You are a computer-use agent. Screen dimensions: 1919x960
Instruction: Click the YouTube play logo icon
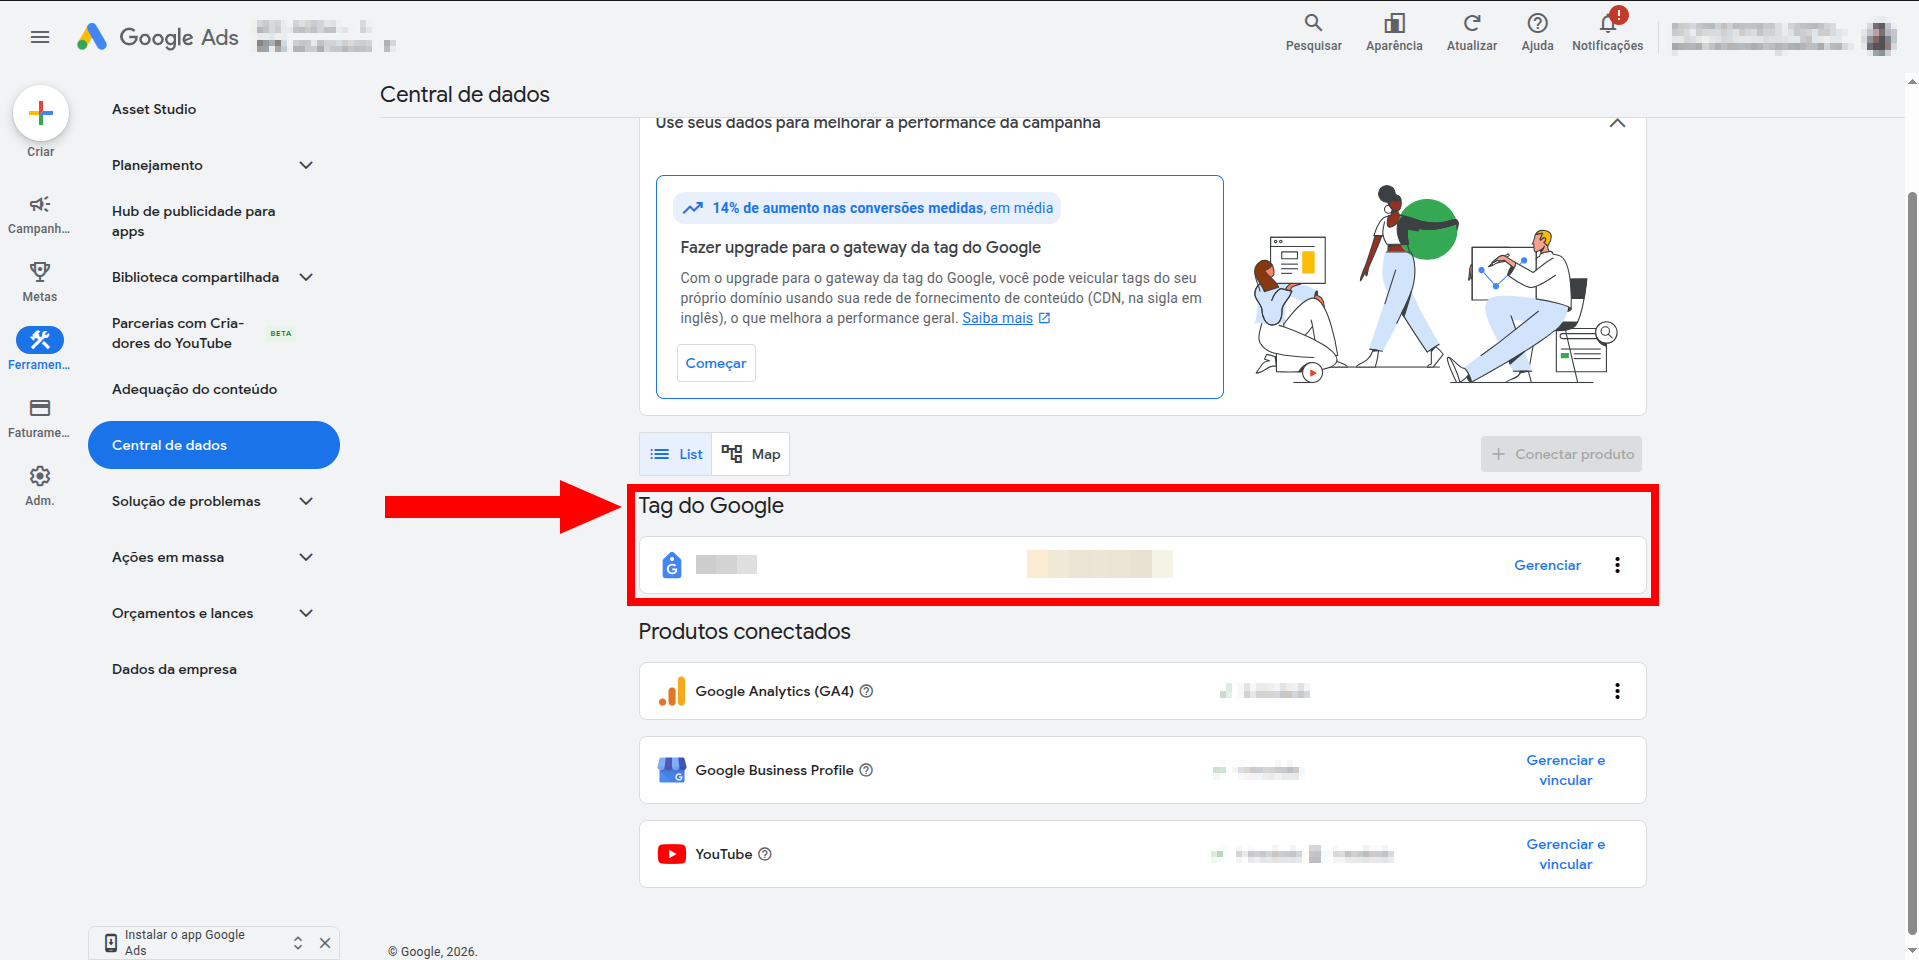[672, 854]
